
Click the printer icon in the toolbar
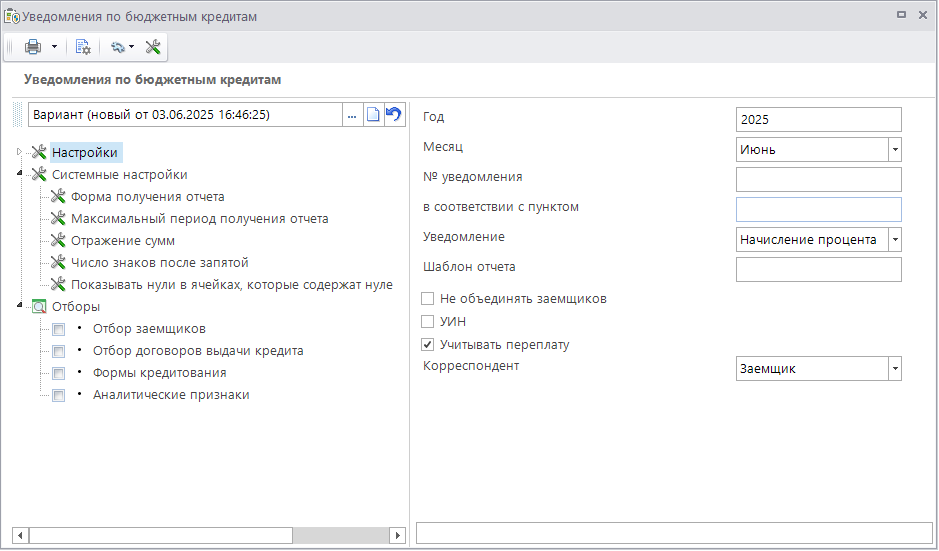33,47
